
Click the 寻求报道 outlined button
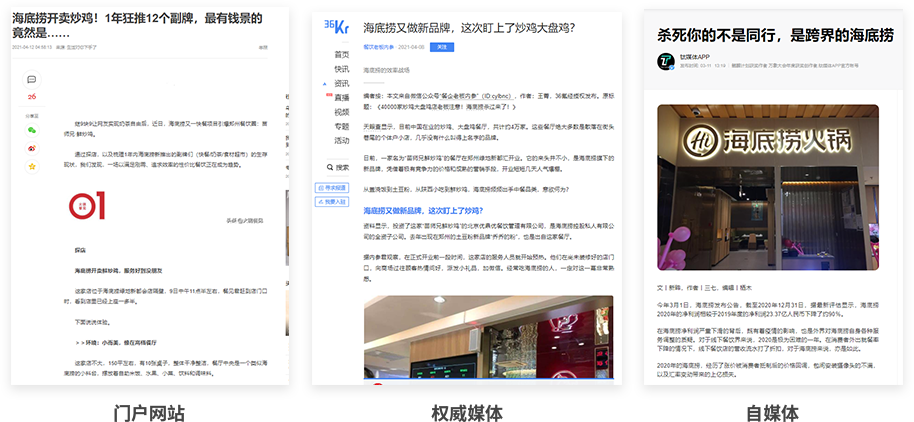coord(332,188)
